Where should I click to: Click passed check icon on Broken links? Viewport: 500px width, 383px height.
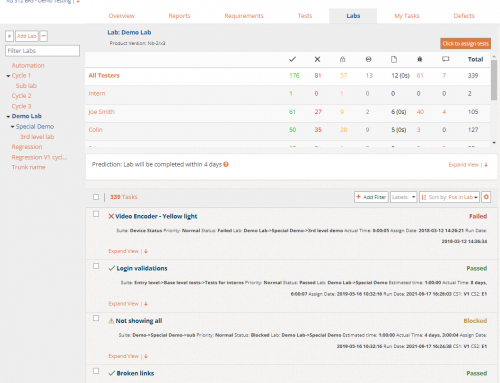click(112, 373)
